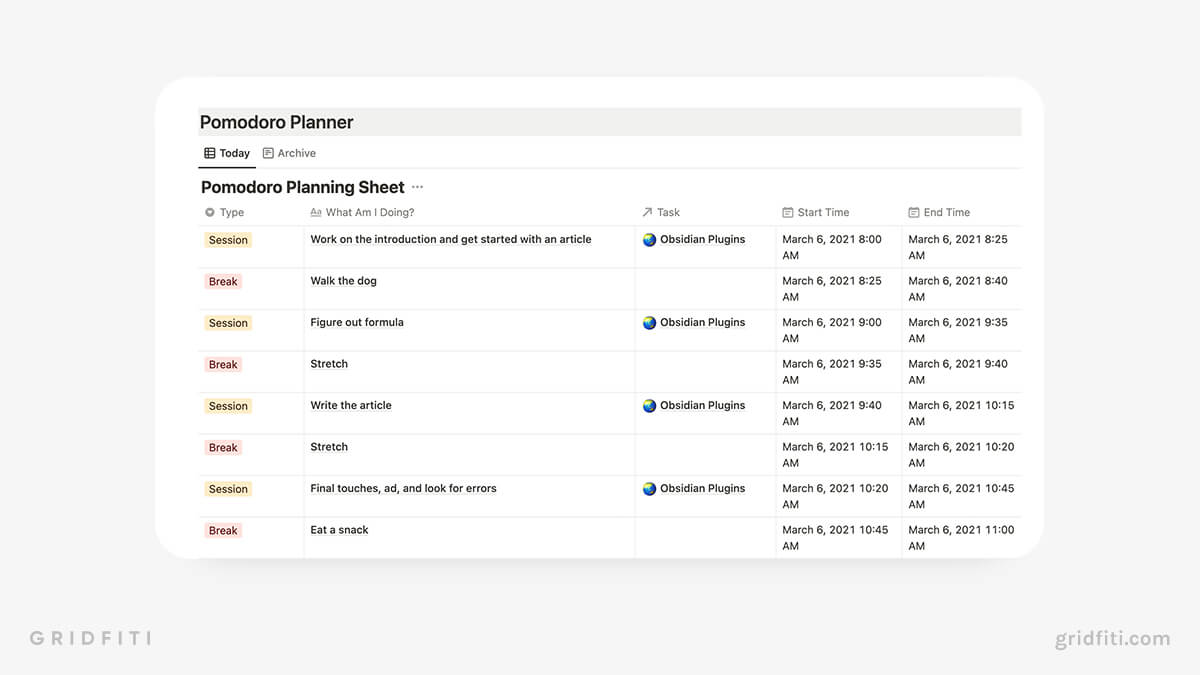Viewport: 1200px width, 675px height.
Task: Click the table icon on Today tab
Action: 210,153
